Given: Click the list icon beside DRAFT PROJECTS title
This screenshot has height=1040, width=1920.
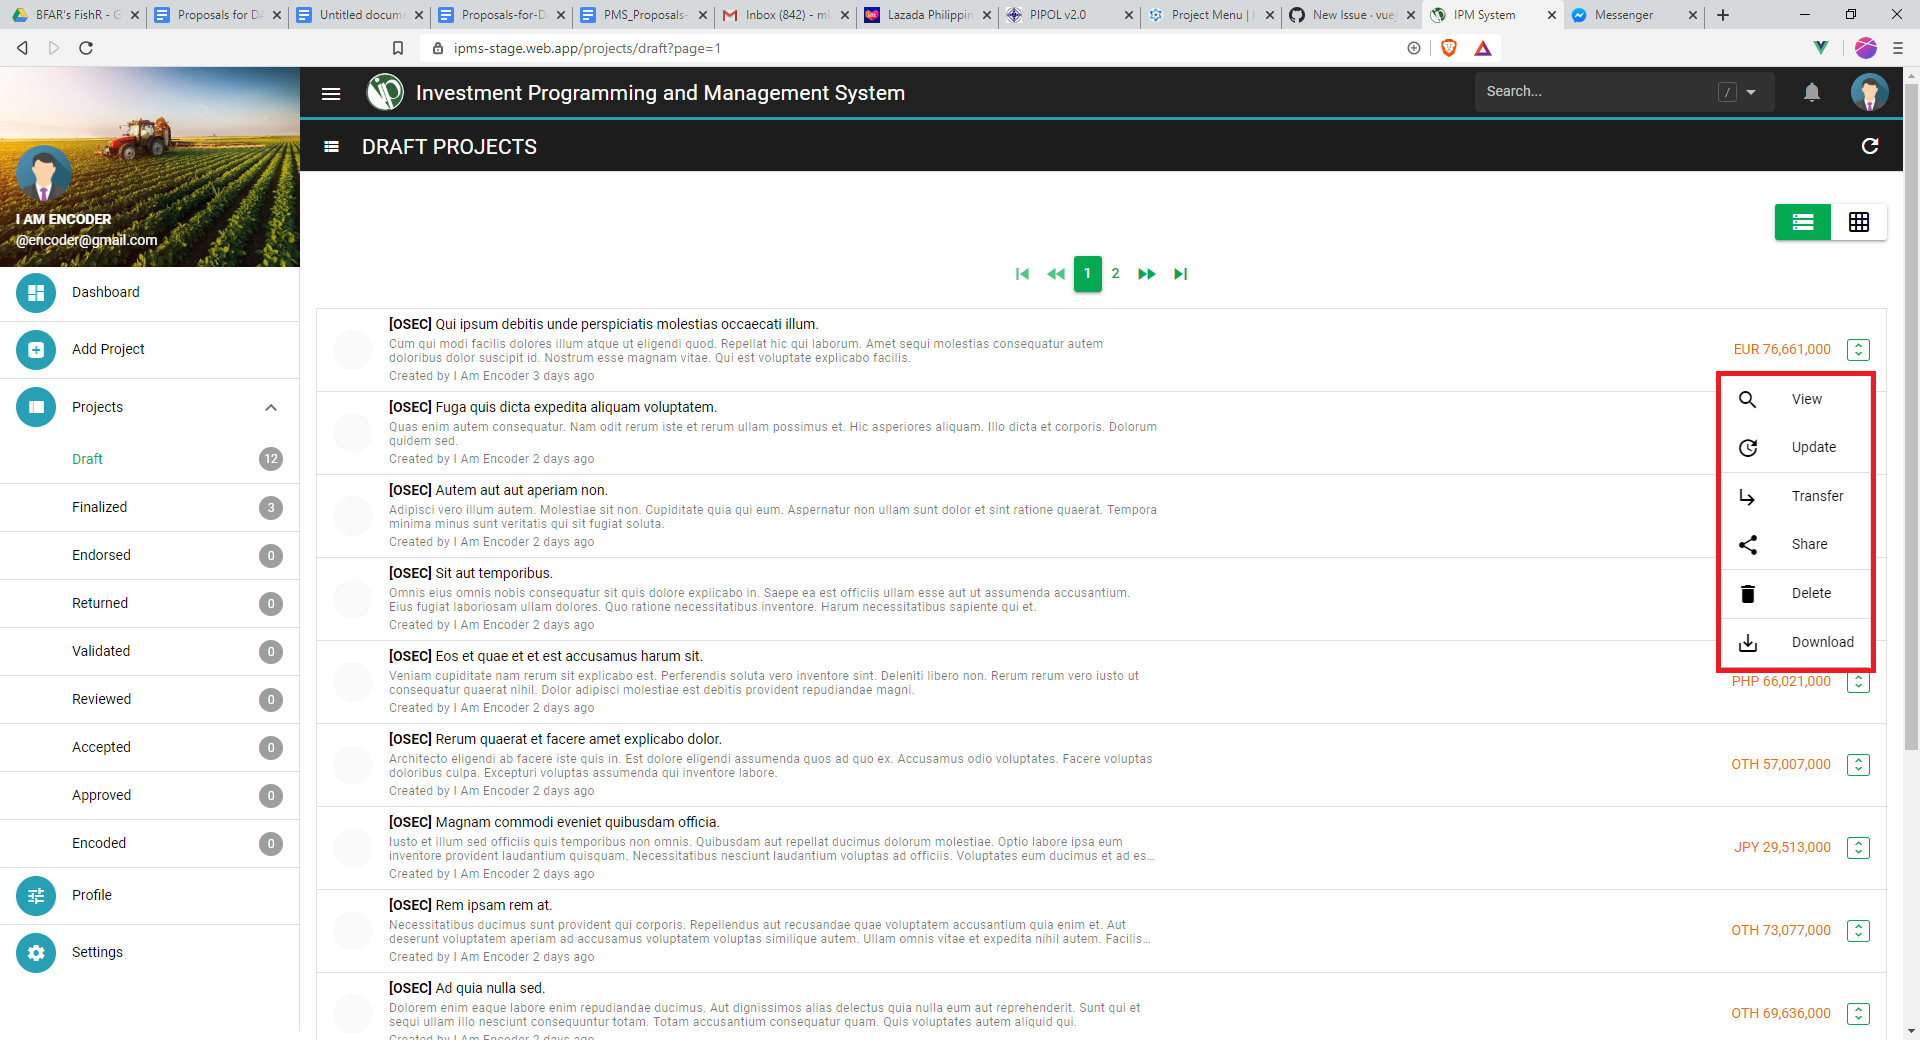Looking at the screenshot, I should [x=331, y=147].
